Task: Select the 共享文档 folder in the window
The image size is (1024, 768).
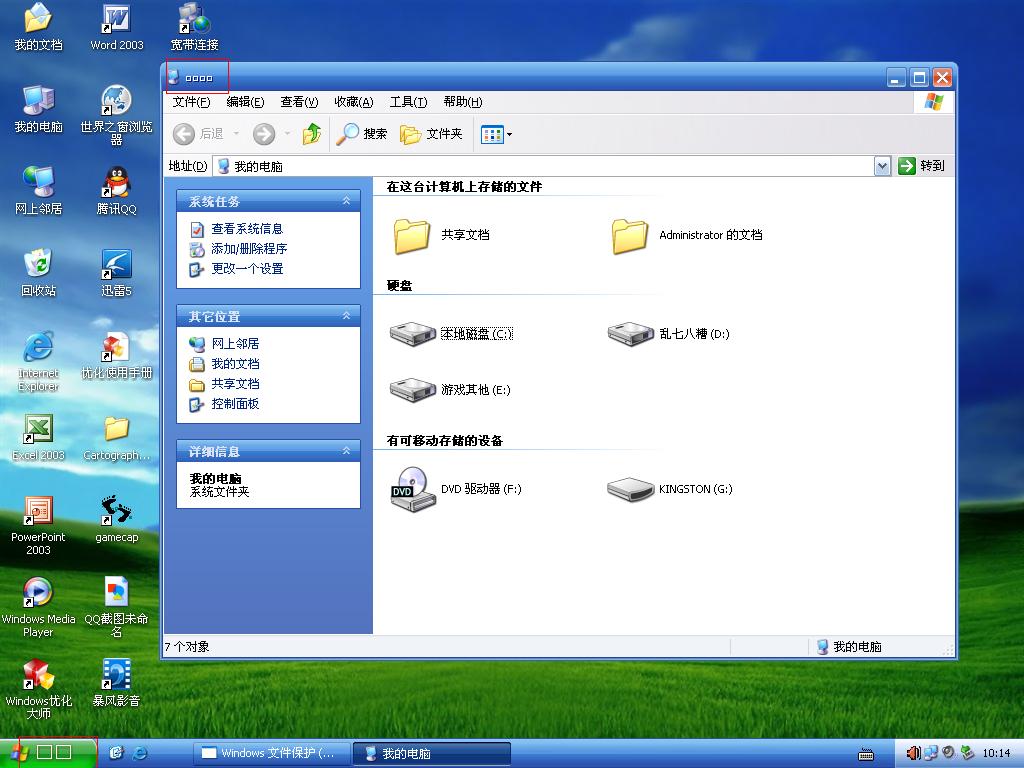Action: click(441, 235)
